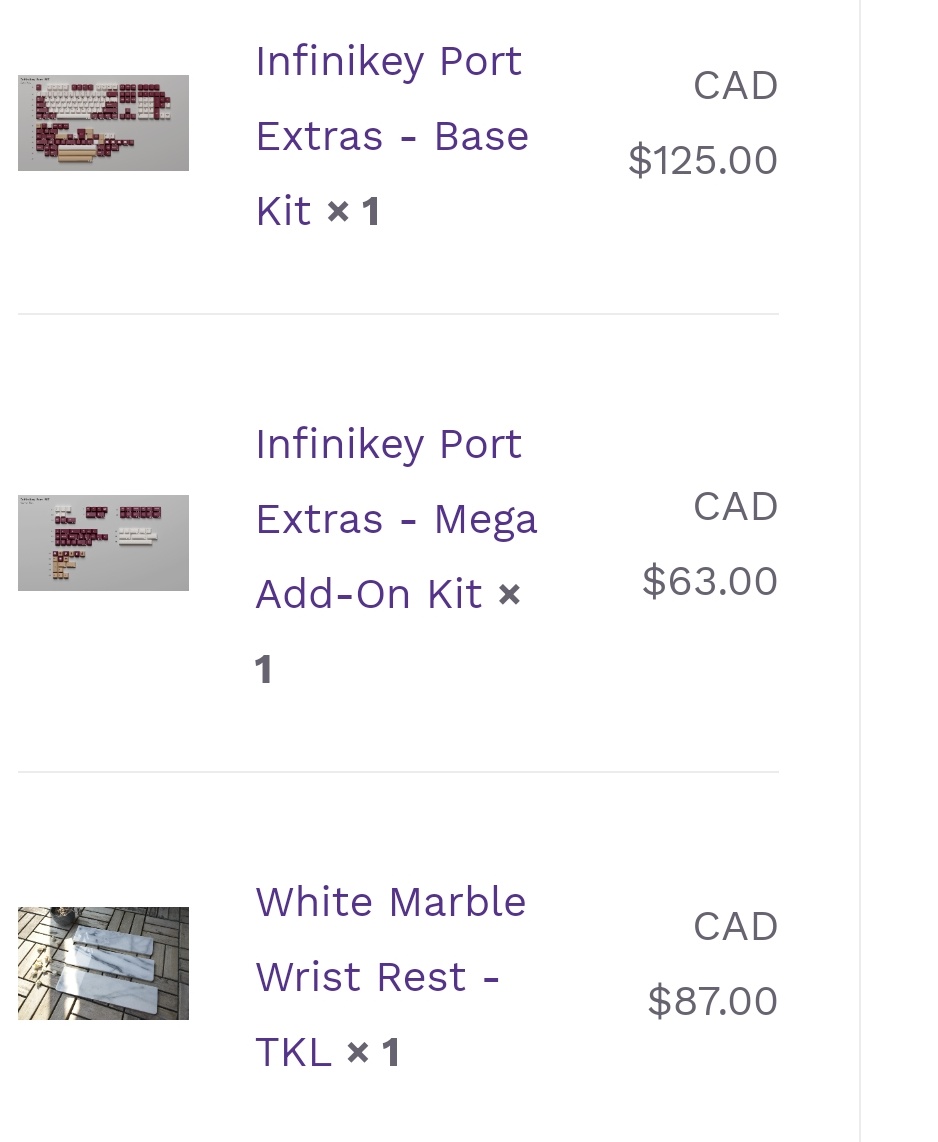Select the $87.00 price amount
This screenshot has width=938, height=1142.
pyautogui.click(x=713, y=1001)
